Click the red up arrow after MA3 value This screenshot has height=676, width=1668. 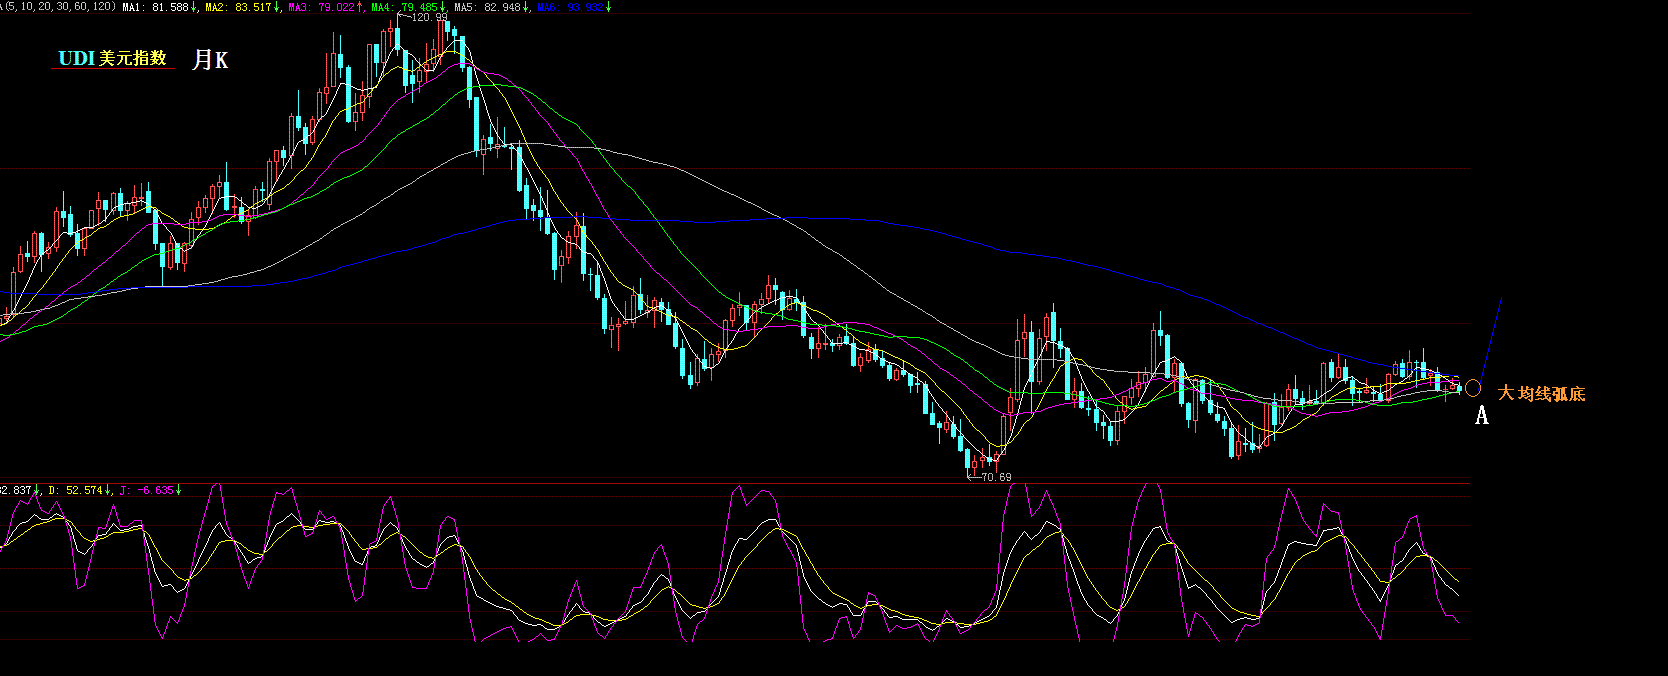pyautogui.click(x=360, y=7)
